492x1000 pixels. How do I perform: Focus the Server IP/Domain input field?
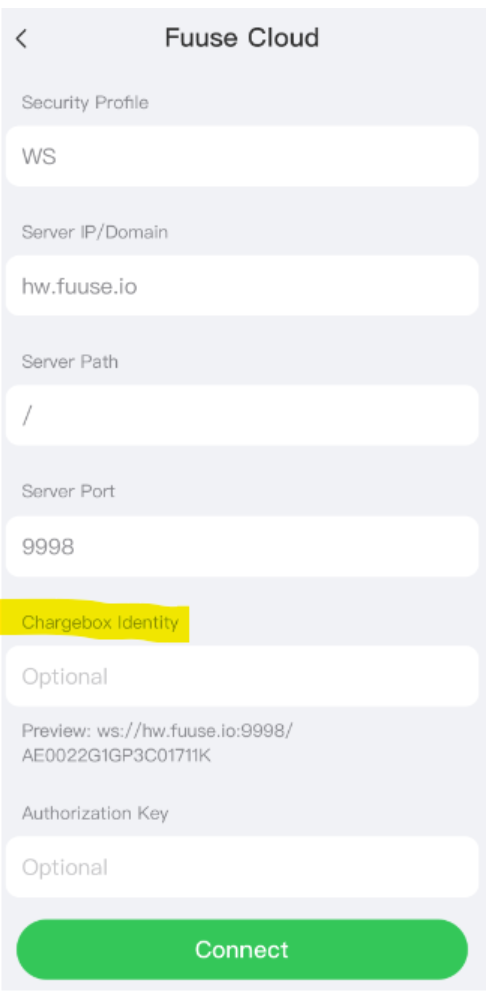coord(242,286)
